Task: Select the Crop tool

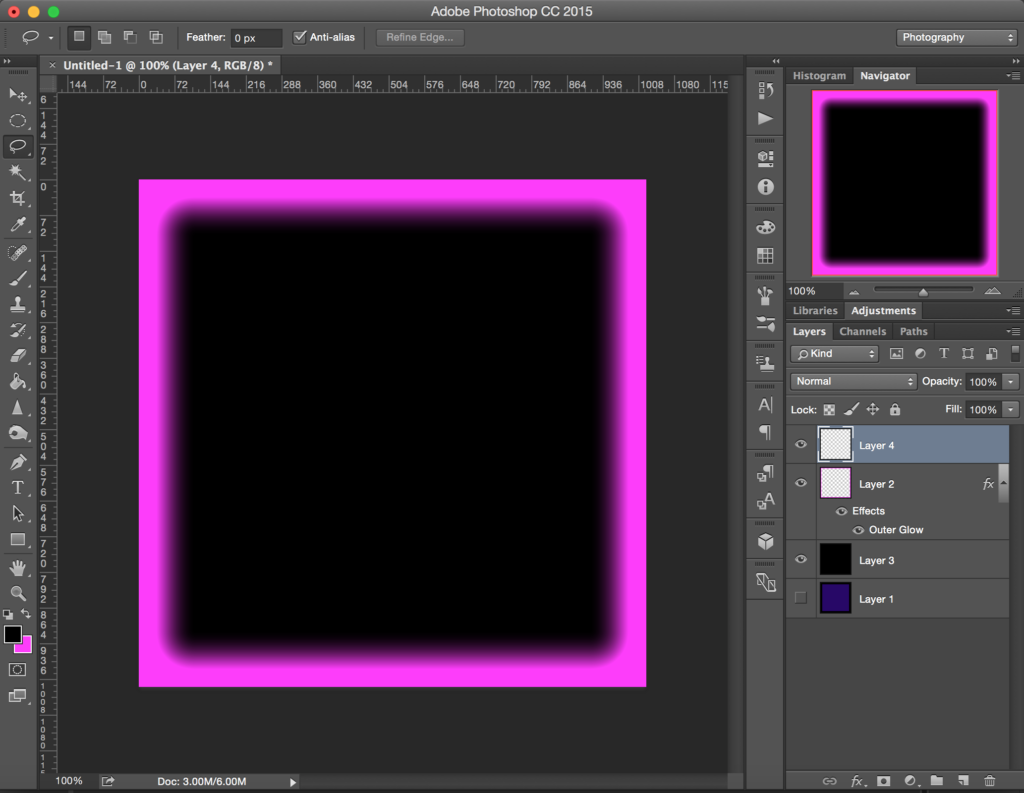Action: click(18, 198)
